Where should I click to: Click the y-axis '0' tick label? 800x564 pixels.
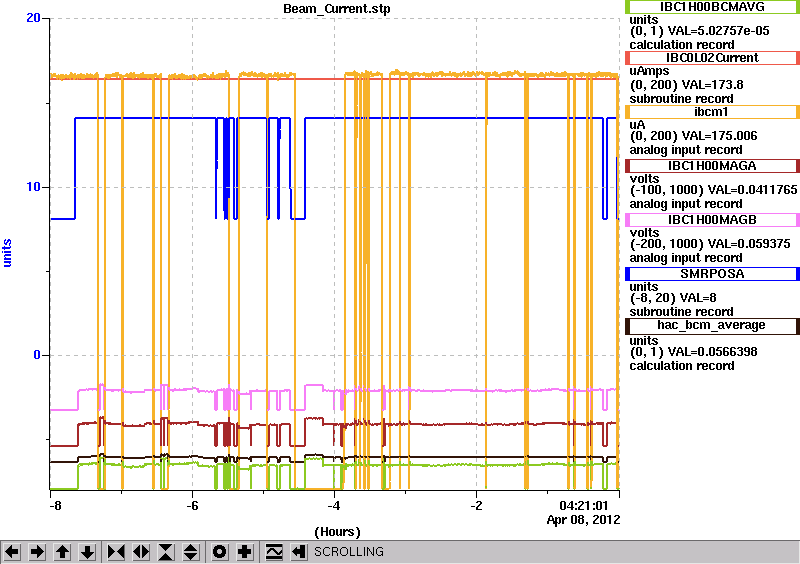pos(37,355)
